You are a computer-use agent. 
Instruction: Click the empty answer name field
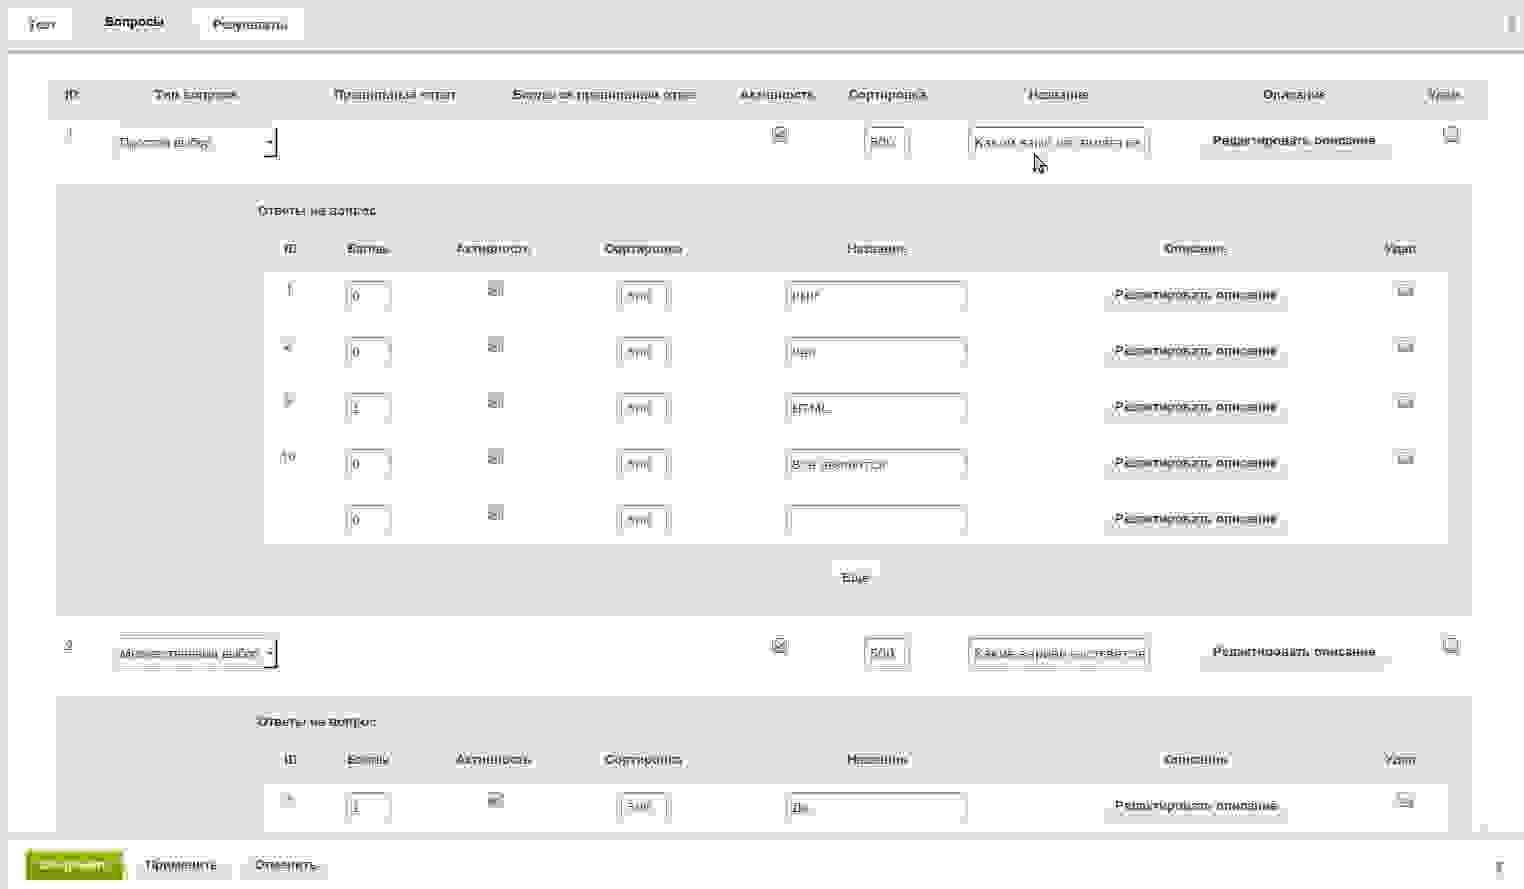[876, 520]
